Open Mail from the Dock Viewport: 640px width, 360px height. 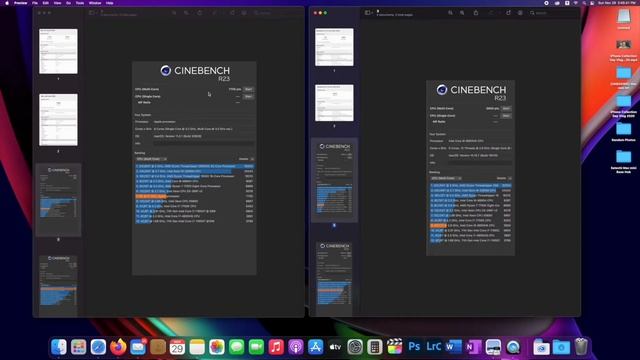click(x=138, y=347)
